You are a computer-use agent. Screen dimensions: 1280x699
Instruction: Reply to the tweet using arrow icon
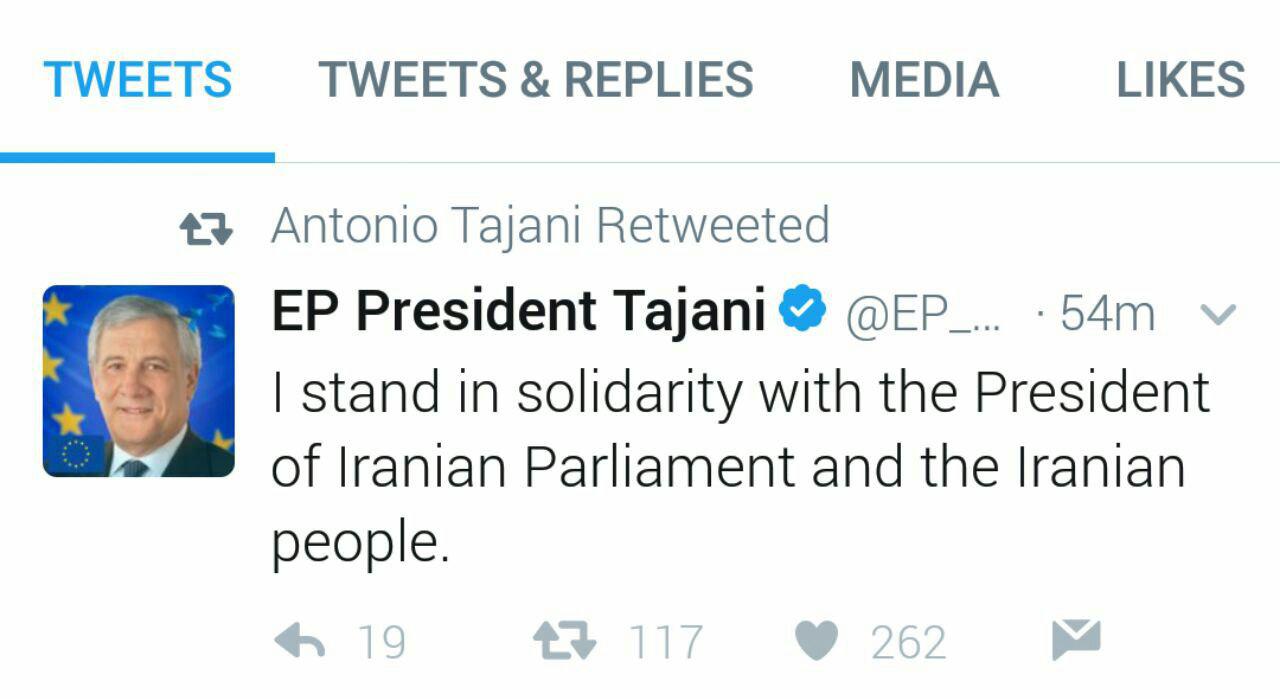299,641
